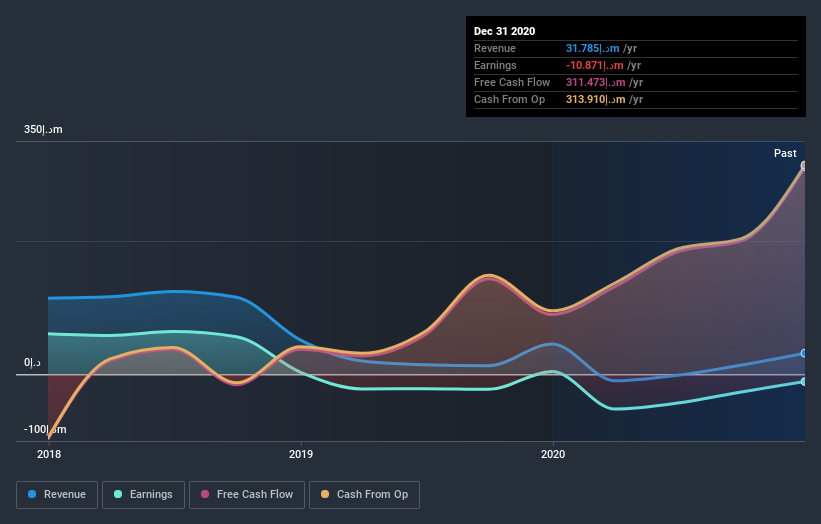
Task: Click the 2018 axis label
Action: 49,454
